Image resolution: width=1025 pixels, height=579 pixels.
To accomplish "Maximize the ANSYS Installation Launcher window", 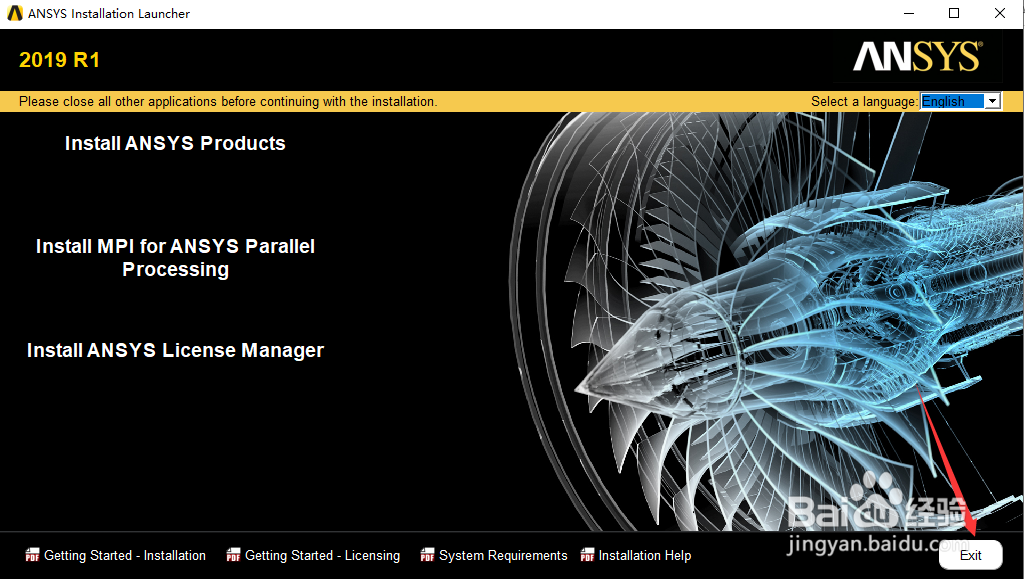I will click(x=954, y=13).
